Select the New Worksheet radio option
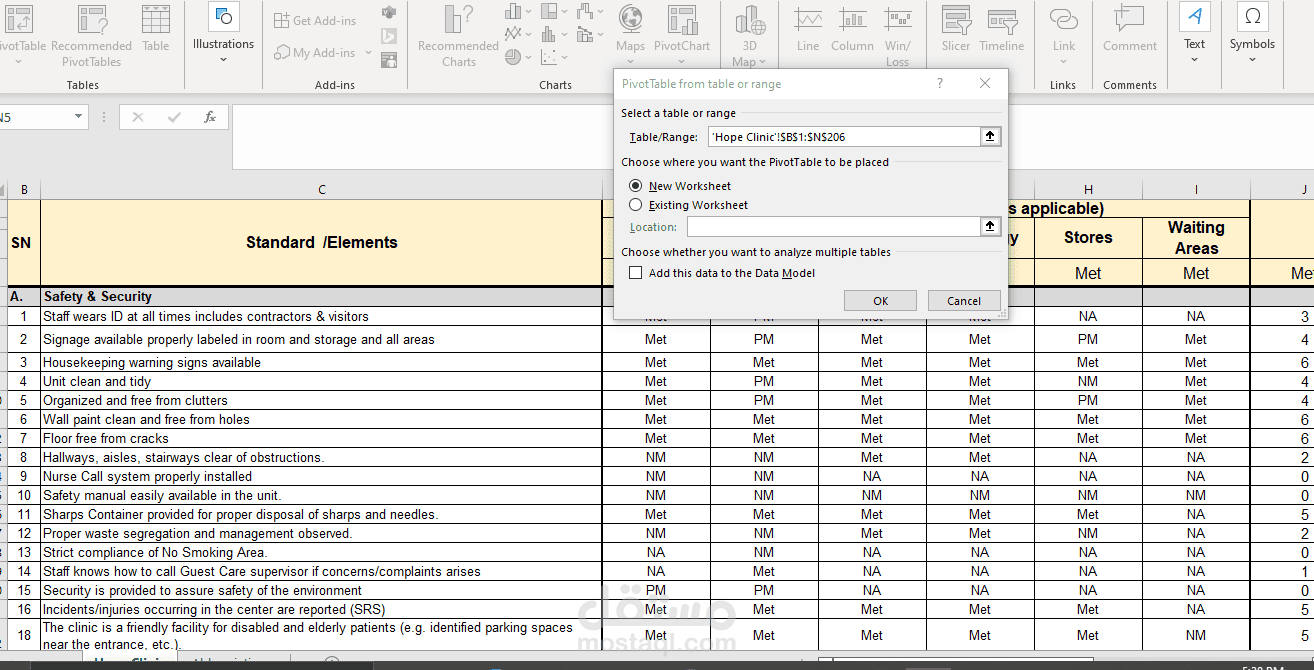This screenshot has width=1314, height=670. [x=636, y=186]
